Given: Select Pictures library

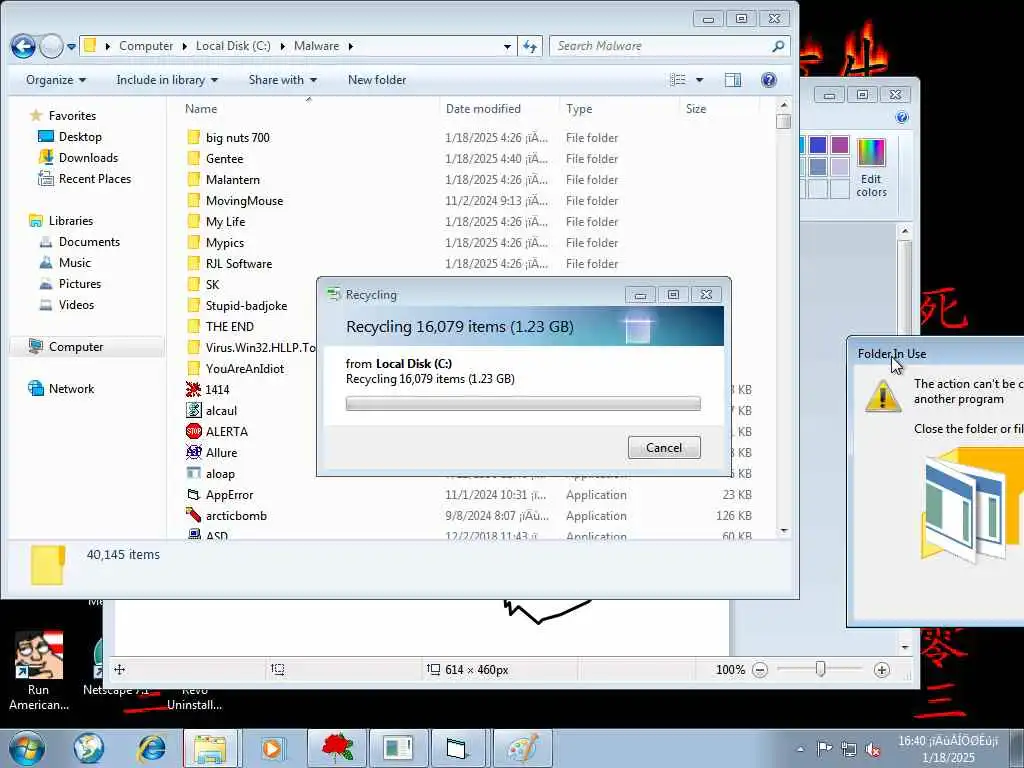Looking at the screenshot, I should 70,283.
